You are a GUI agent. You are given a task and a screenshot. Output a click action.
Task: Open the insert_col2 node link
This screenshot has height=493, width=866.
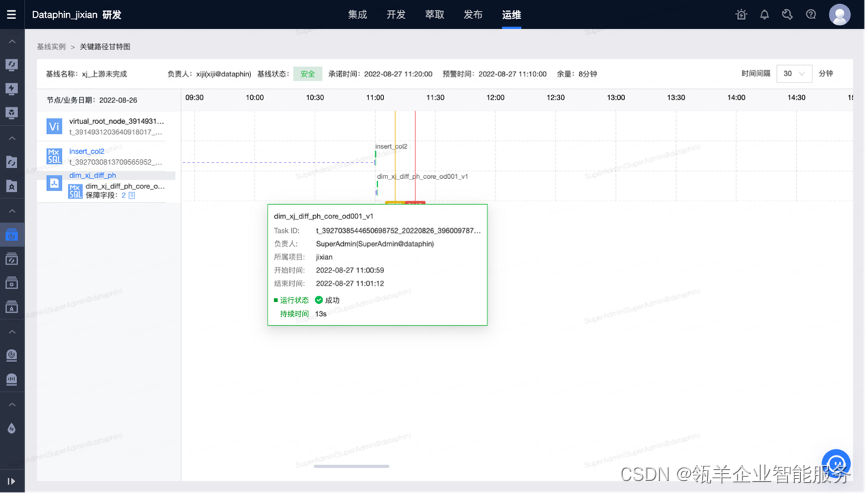pyautogui.click(x=87, y=151)
